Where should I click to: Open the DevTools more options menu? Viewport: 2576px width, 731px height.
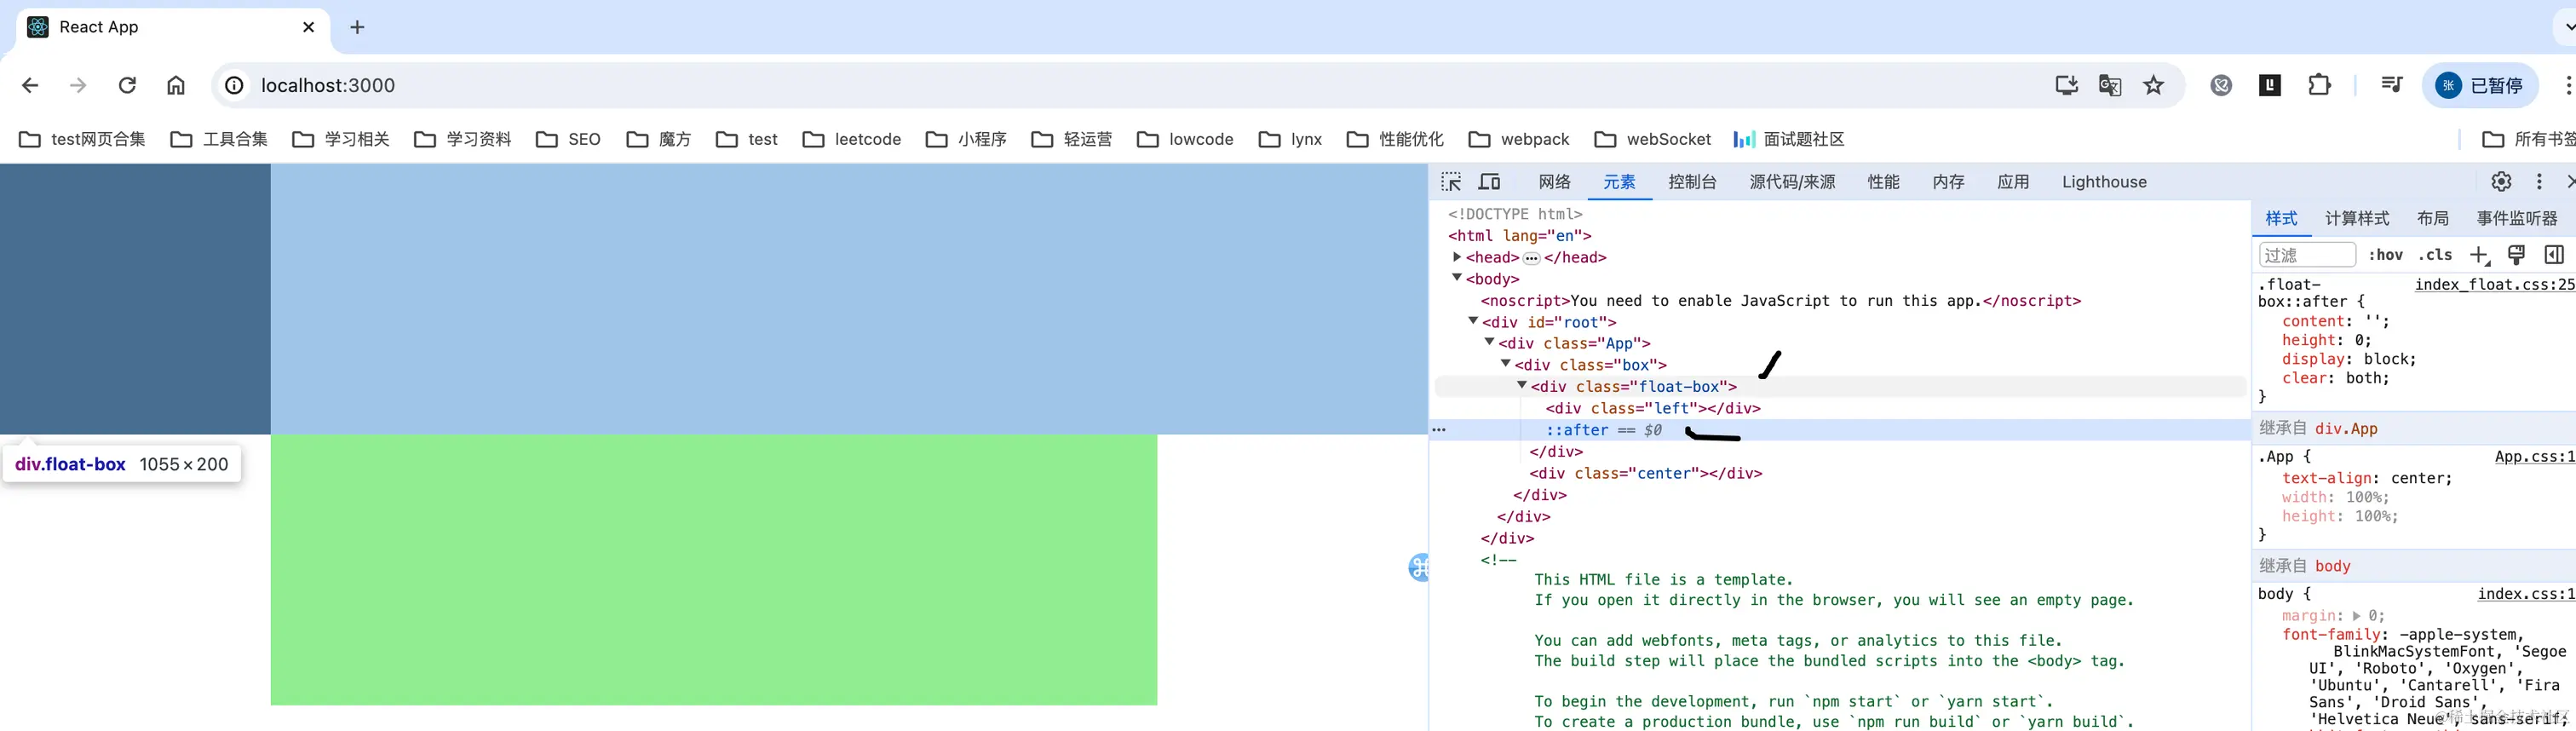(2539, 182)
